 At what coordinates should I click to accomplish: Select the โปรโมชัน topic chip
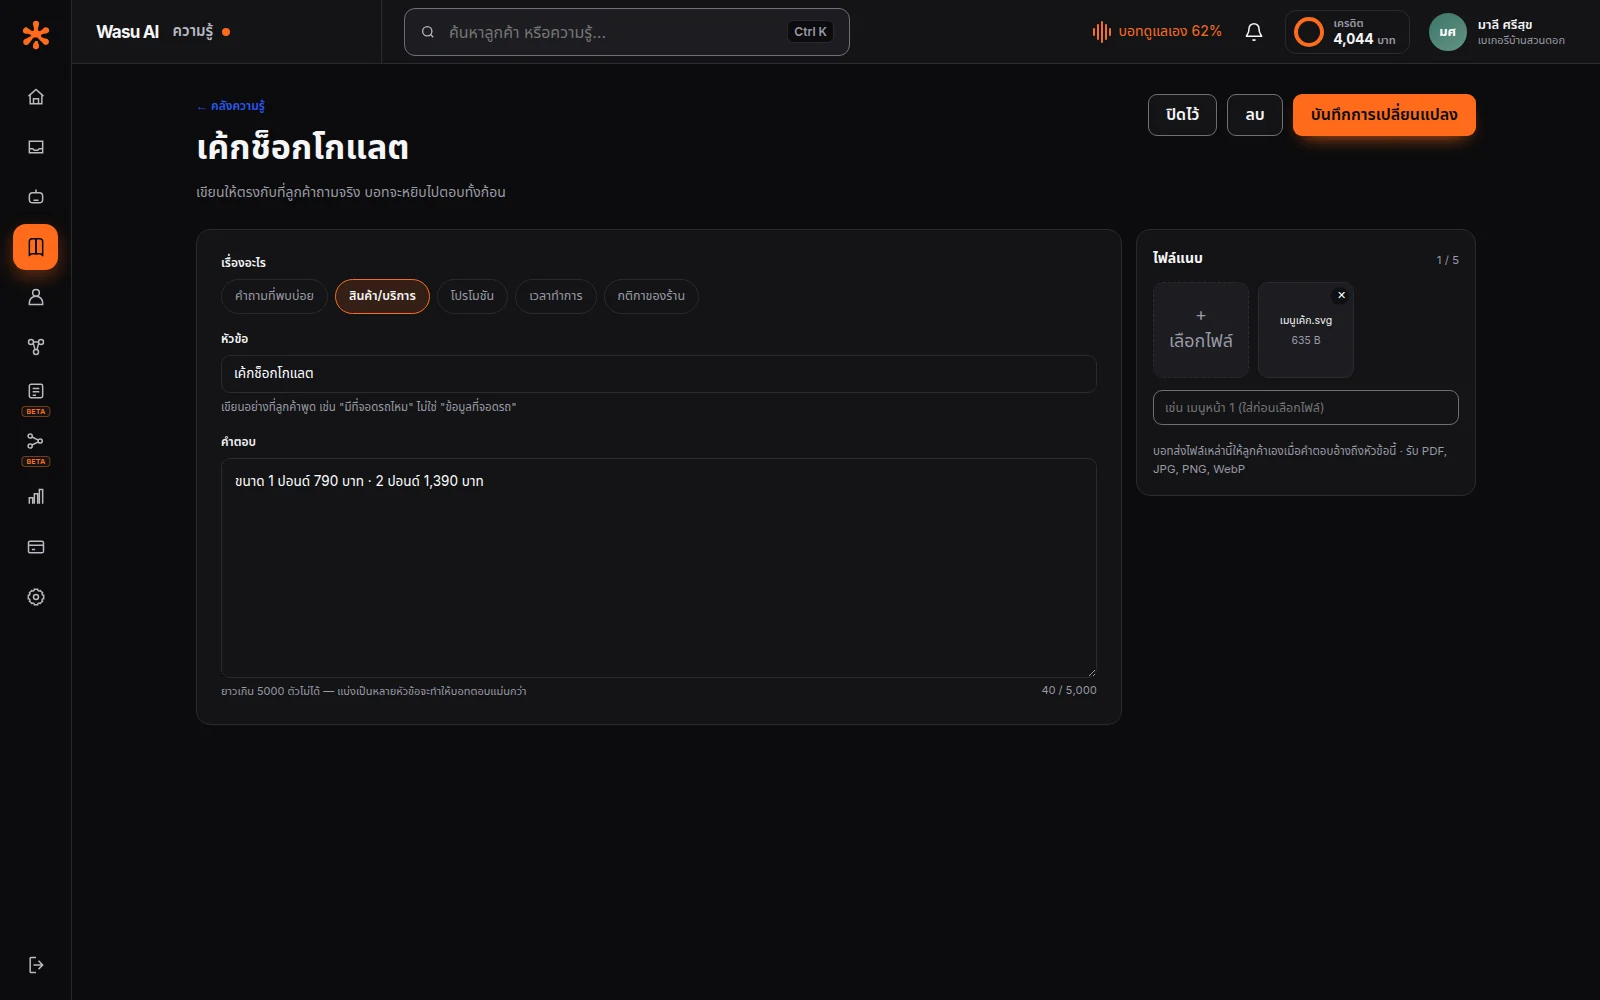pos(472,296)
